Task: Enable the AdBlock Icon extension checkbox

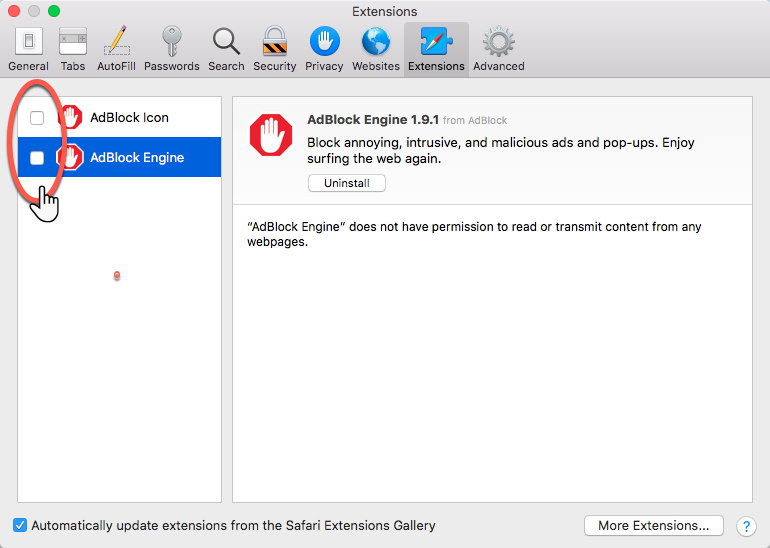Action: (37, 118)
